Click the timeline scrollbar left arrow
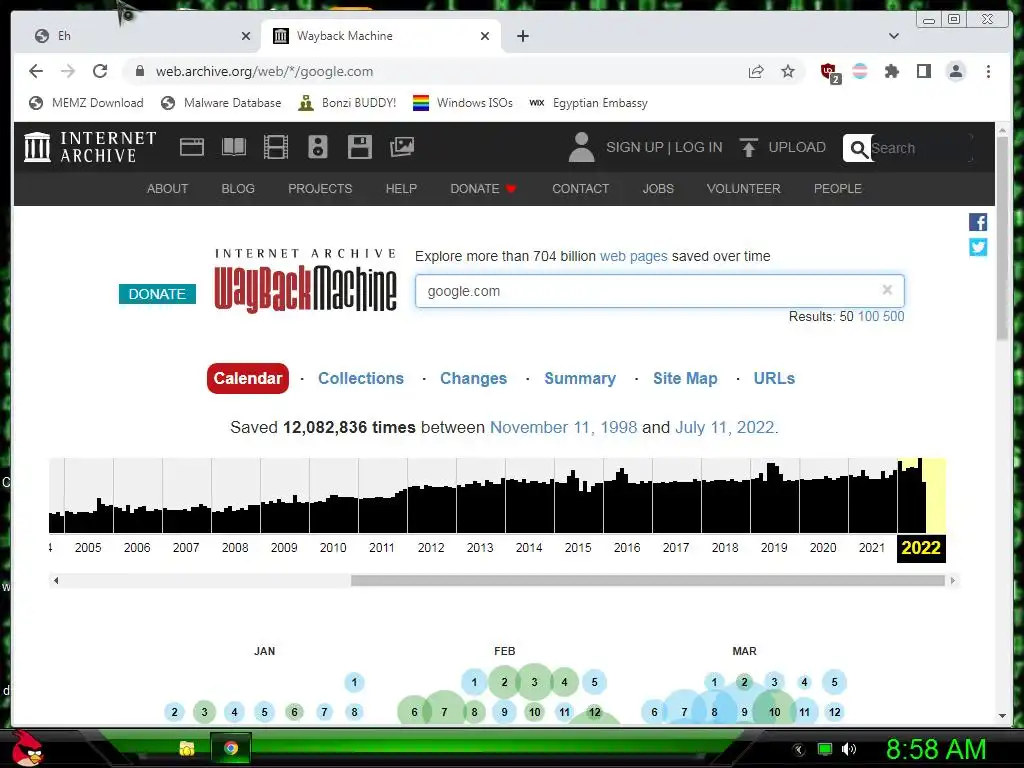Image resolution: width=1024 pixels, height=768 pixels. coord(56,580)
